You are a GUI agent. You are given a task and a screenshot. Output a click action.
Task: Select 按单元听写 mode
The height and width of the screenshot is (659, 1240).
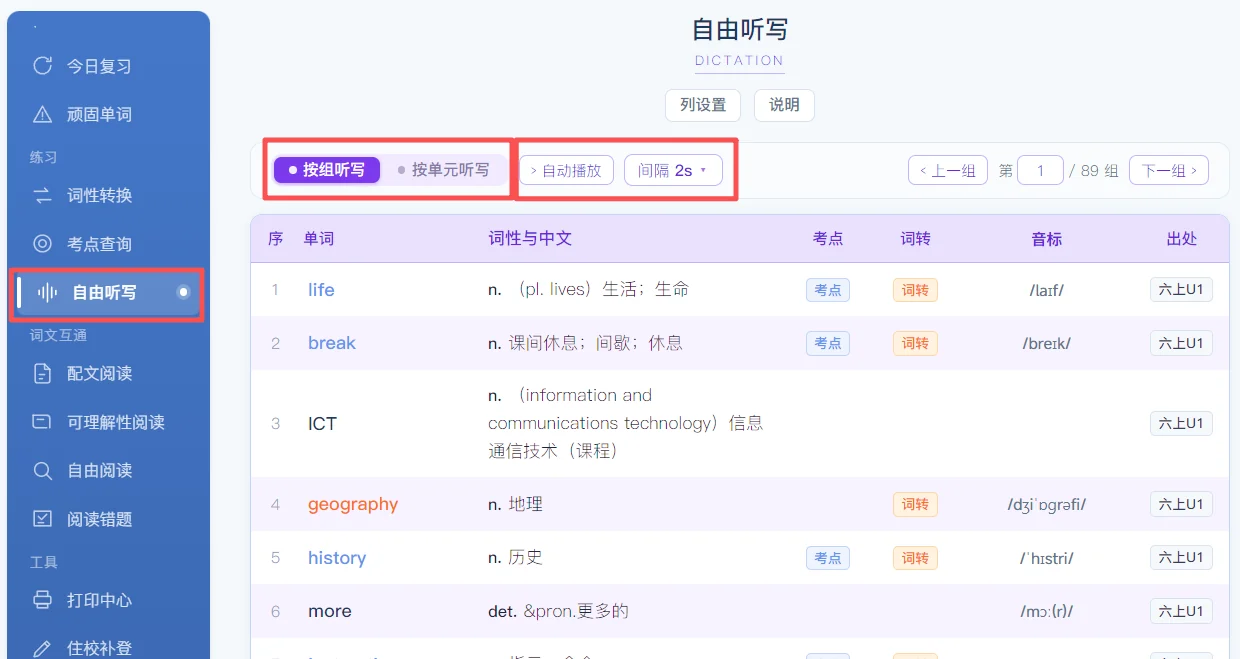tap(444, 170)
